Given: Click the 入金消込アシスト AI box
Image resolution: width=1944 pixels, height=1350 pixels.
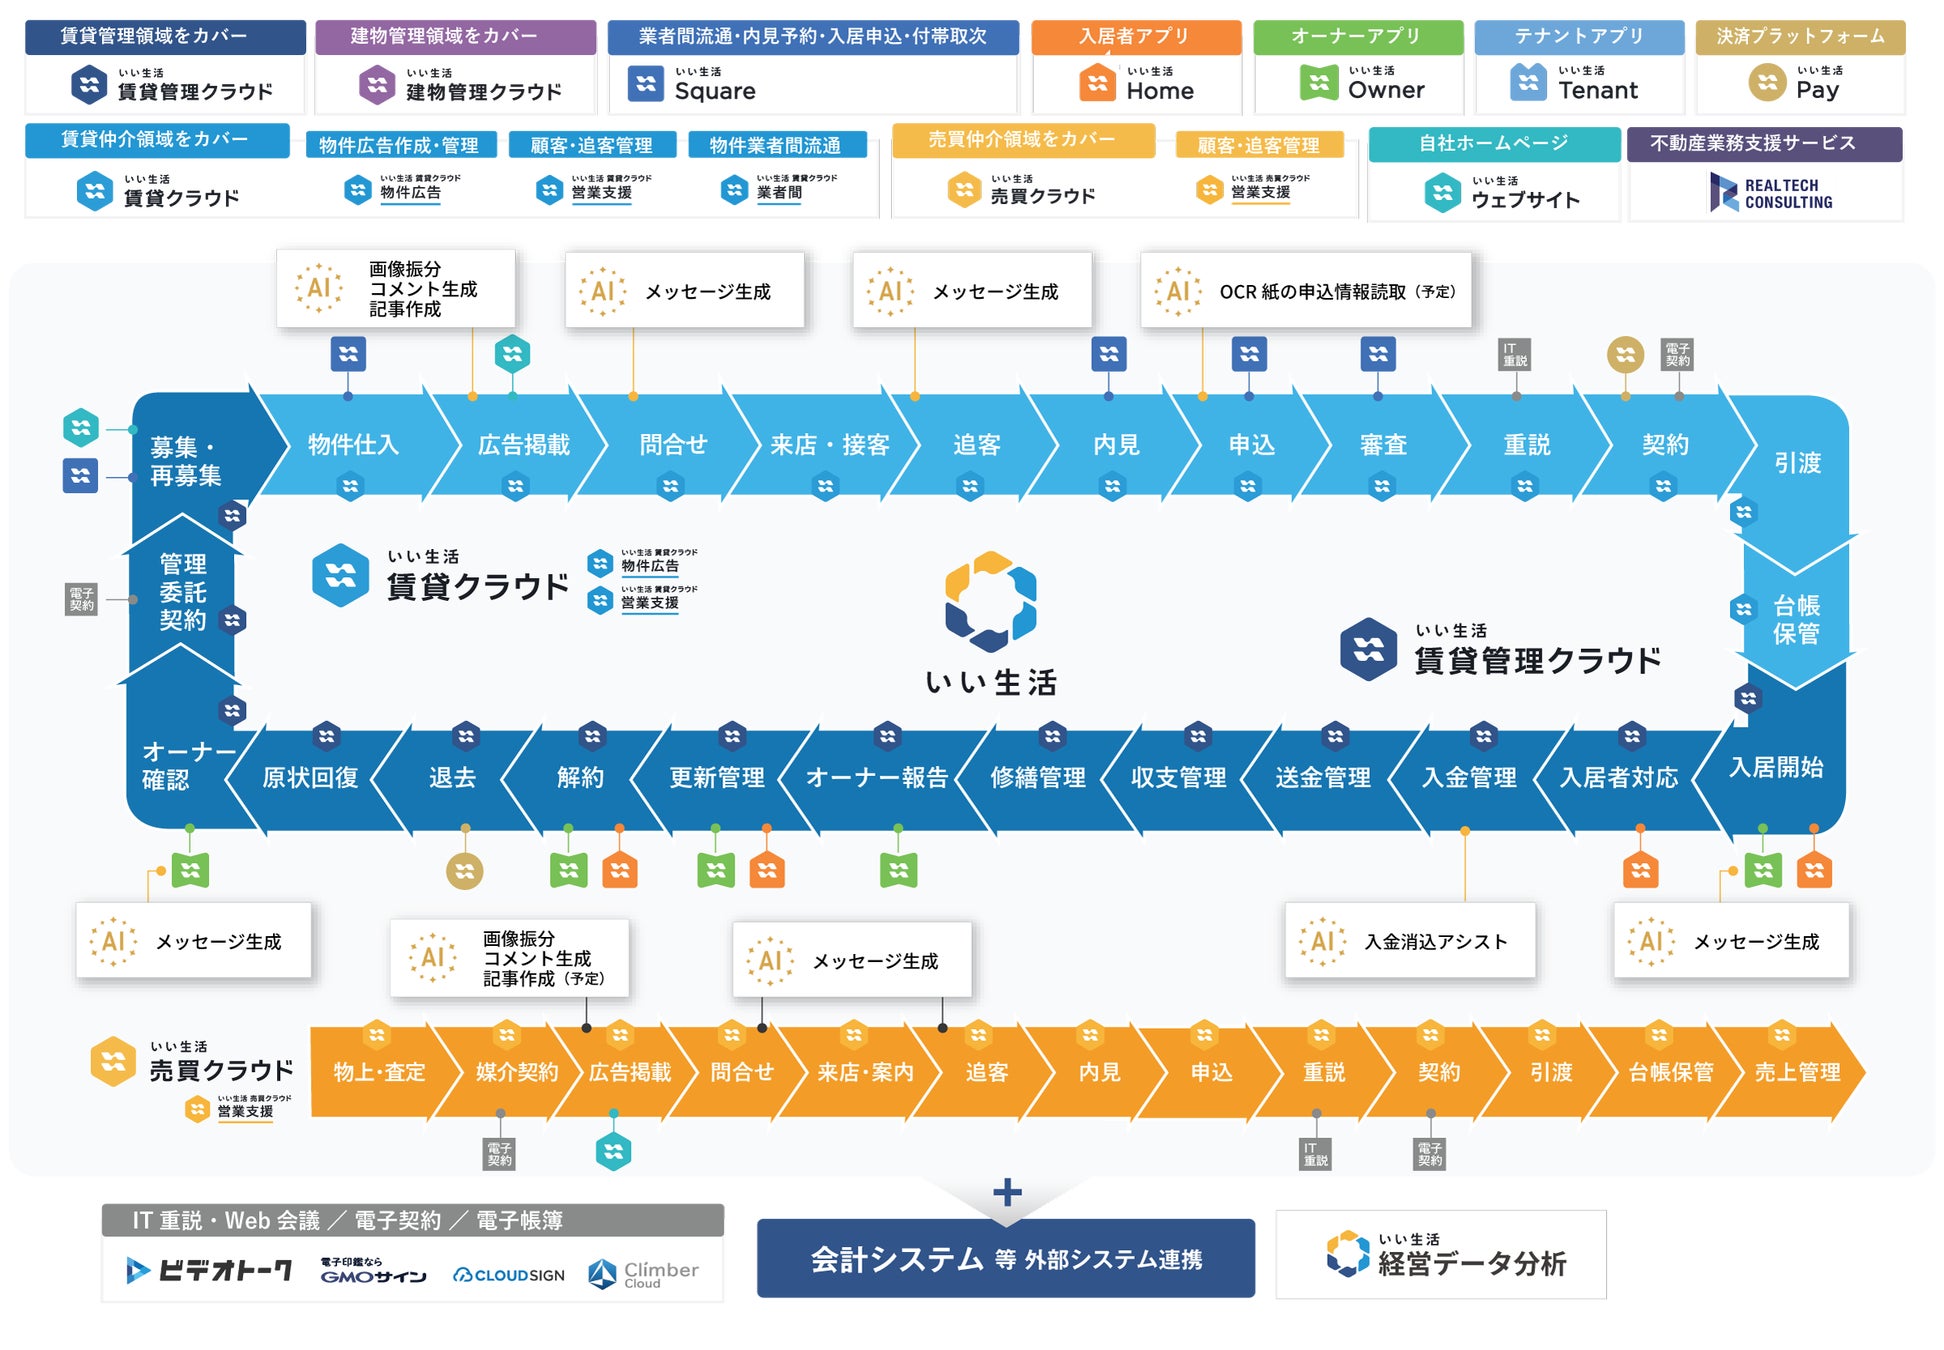Looking at the screenshot, I should 1411,941.
